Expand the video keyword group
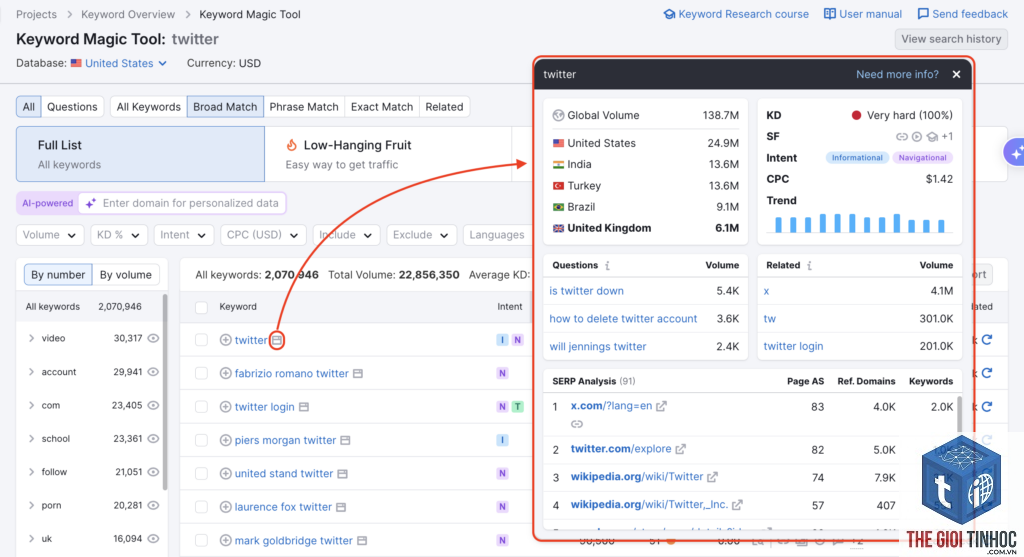This screenshot has width=1024, height=557. click(x=31, y=338)
